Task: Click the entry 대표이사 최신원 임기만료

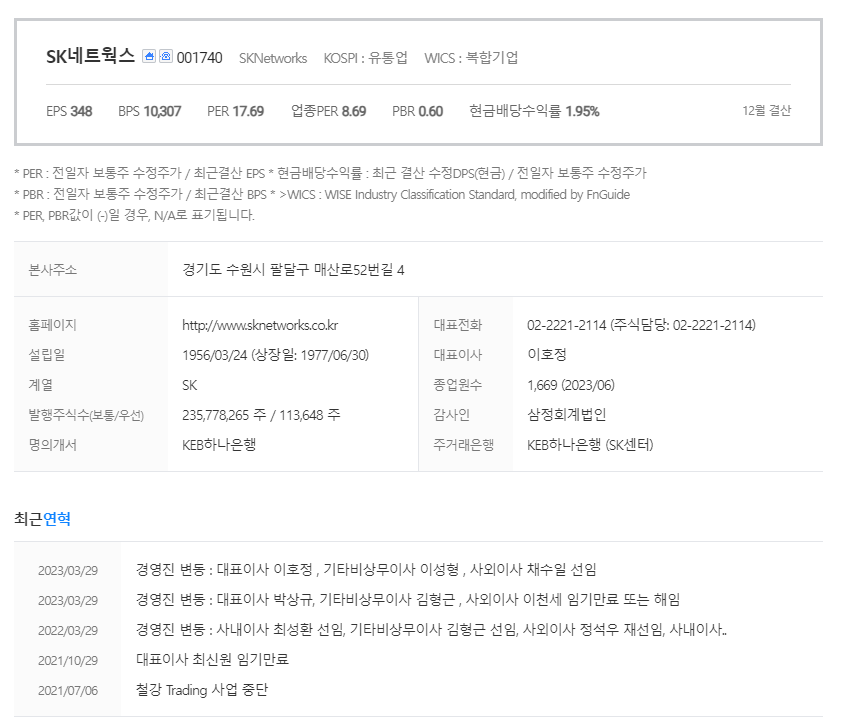Action: pyautogui.click(x=212, y=659)
